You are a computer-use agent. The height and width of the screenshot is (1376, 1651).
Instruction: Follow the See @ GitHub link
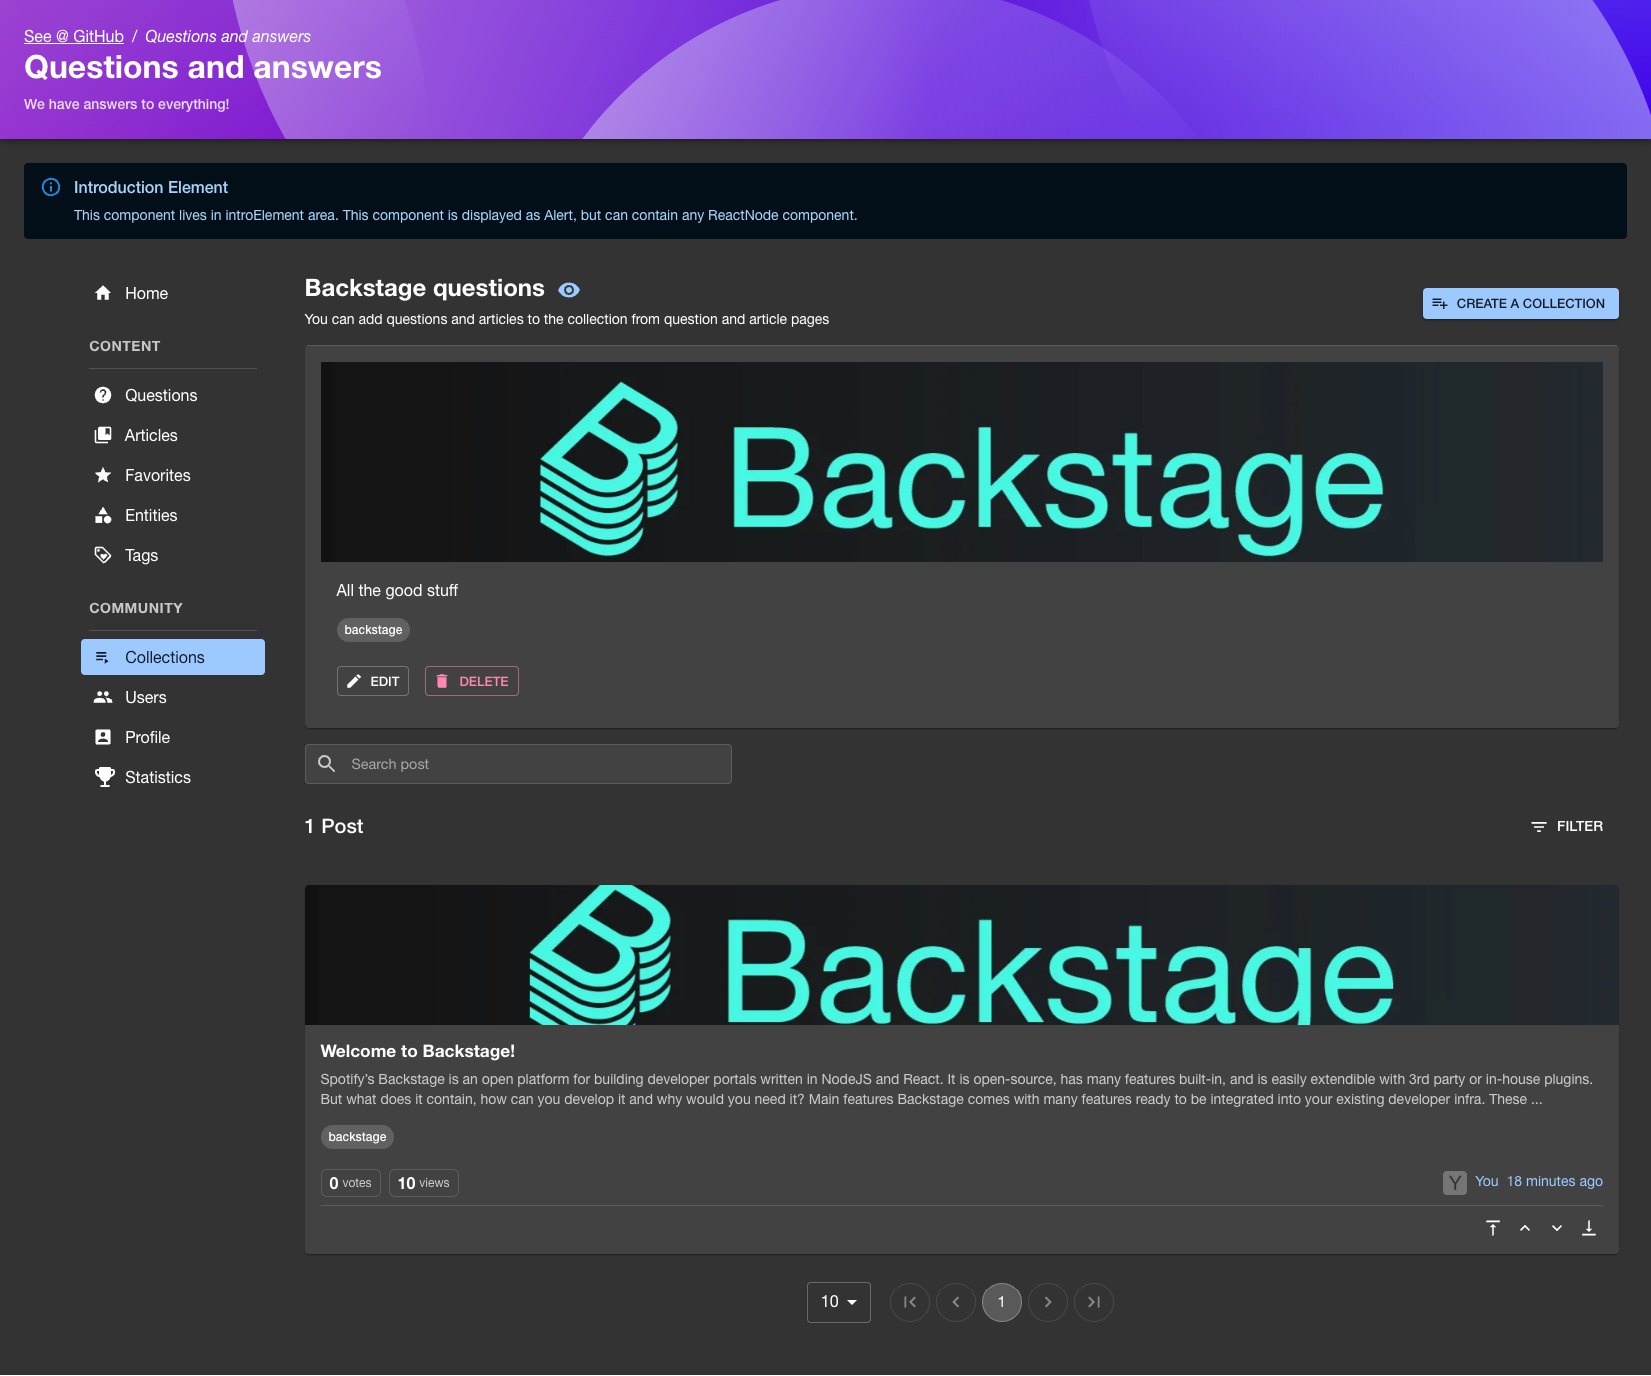click(x=74, y=36)
